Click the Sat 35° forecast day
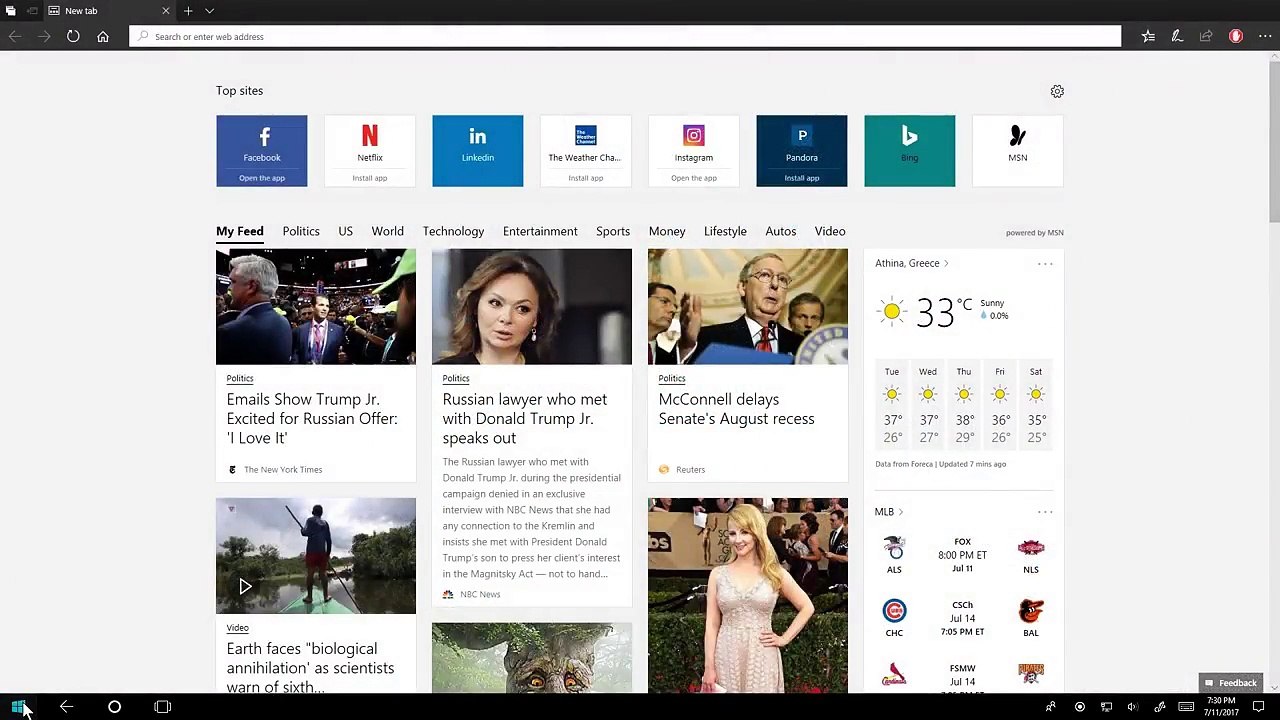This screenshot has width=1280, height=720. click(x=1036, y=405)
